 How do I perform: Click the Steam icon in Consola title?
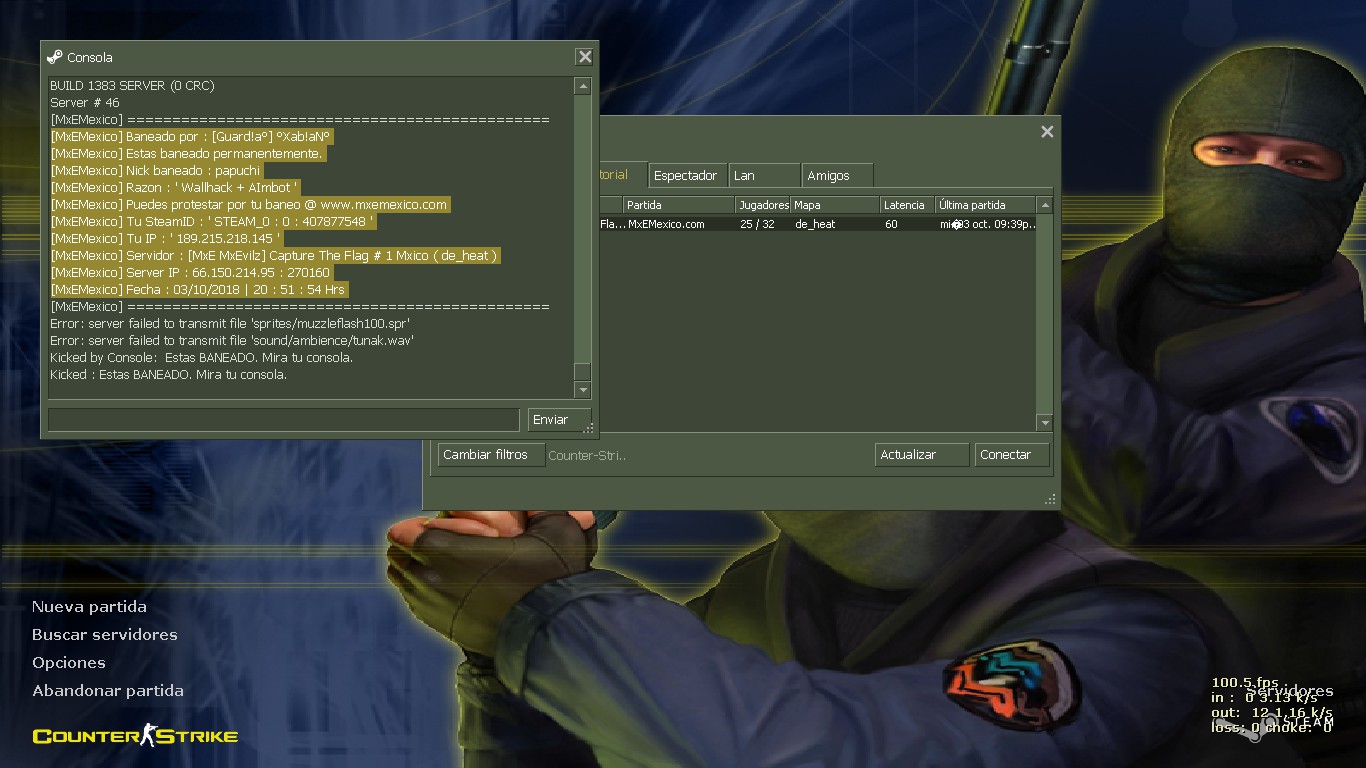pyautogui.click(x=55, y=57)
